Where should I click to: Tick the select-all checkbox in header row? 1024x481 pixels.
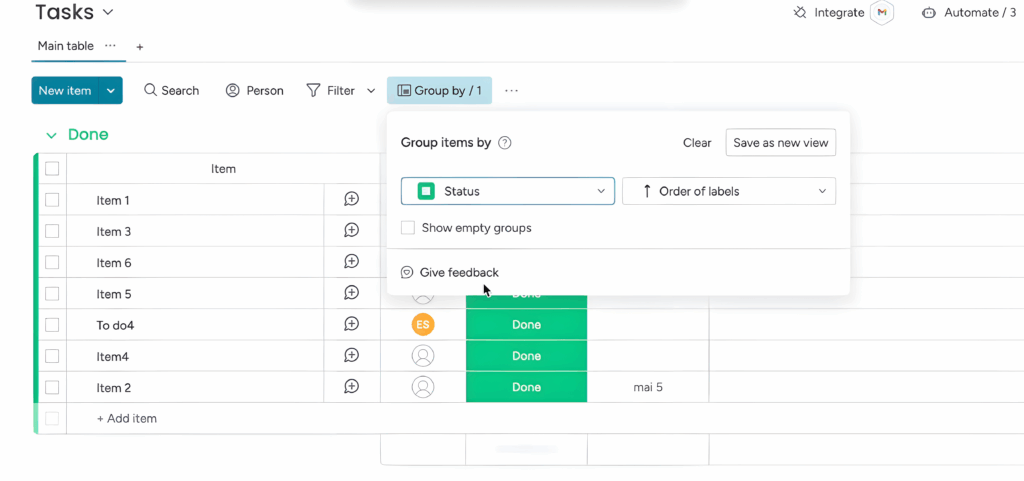click(x=52, y=169)
